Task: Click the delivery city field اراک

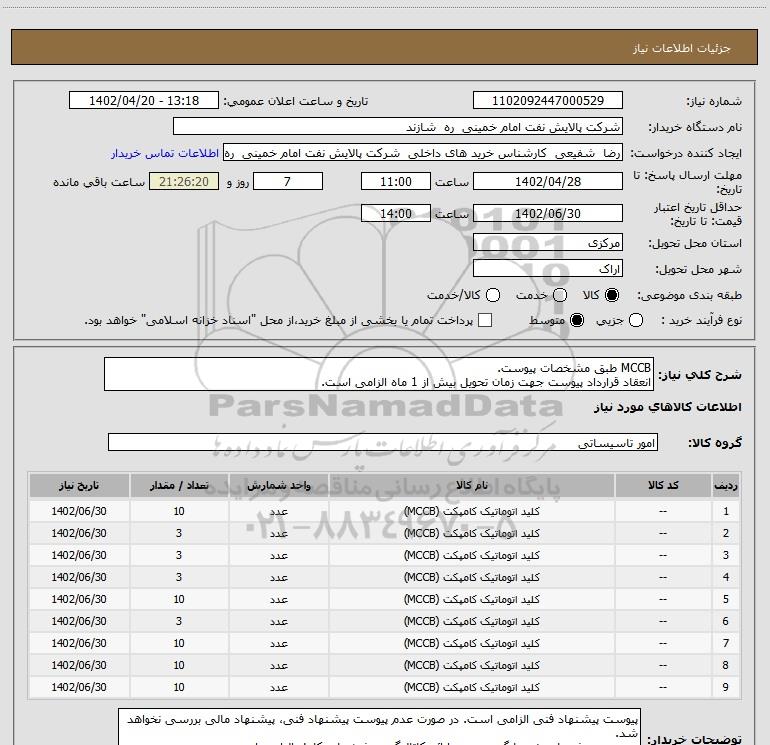Action: click(548, 269)
